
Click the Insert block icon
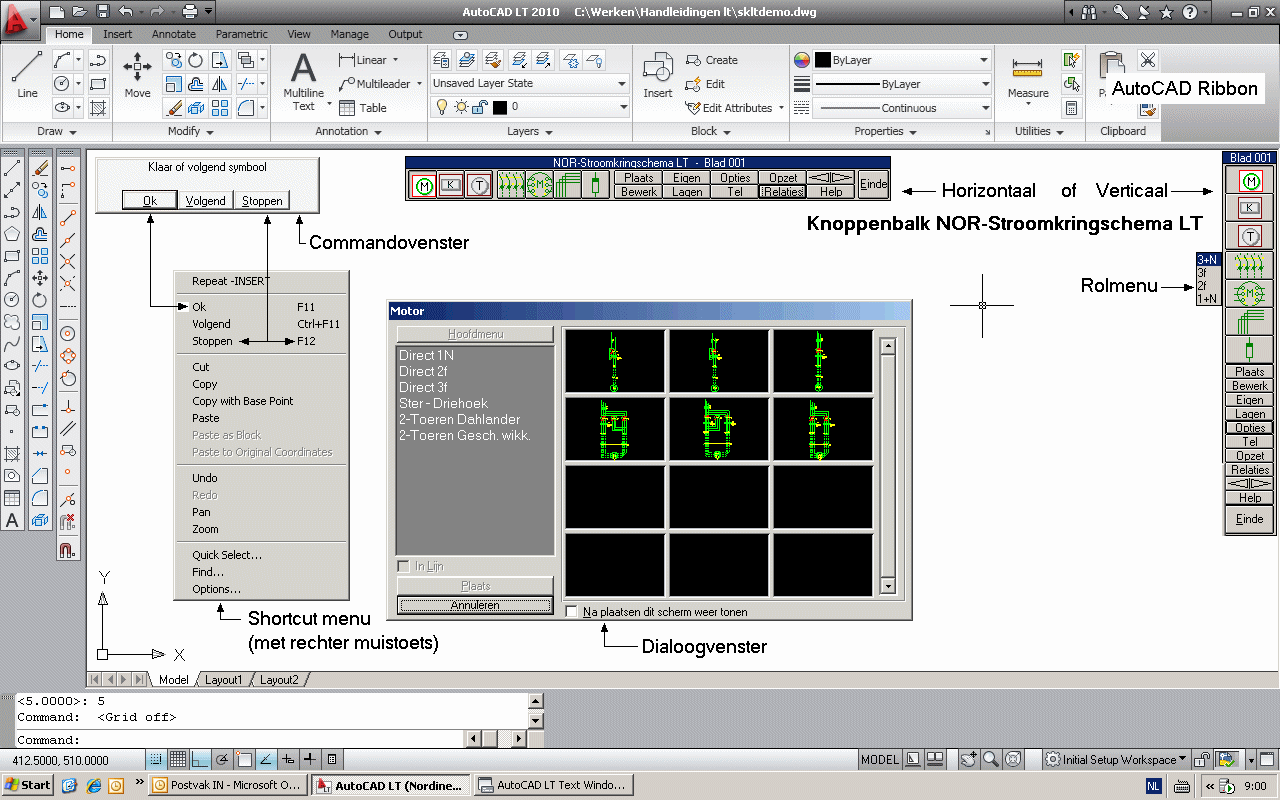pos(658,76)
